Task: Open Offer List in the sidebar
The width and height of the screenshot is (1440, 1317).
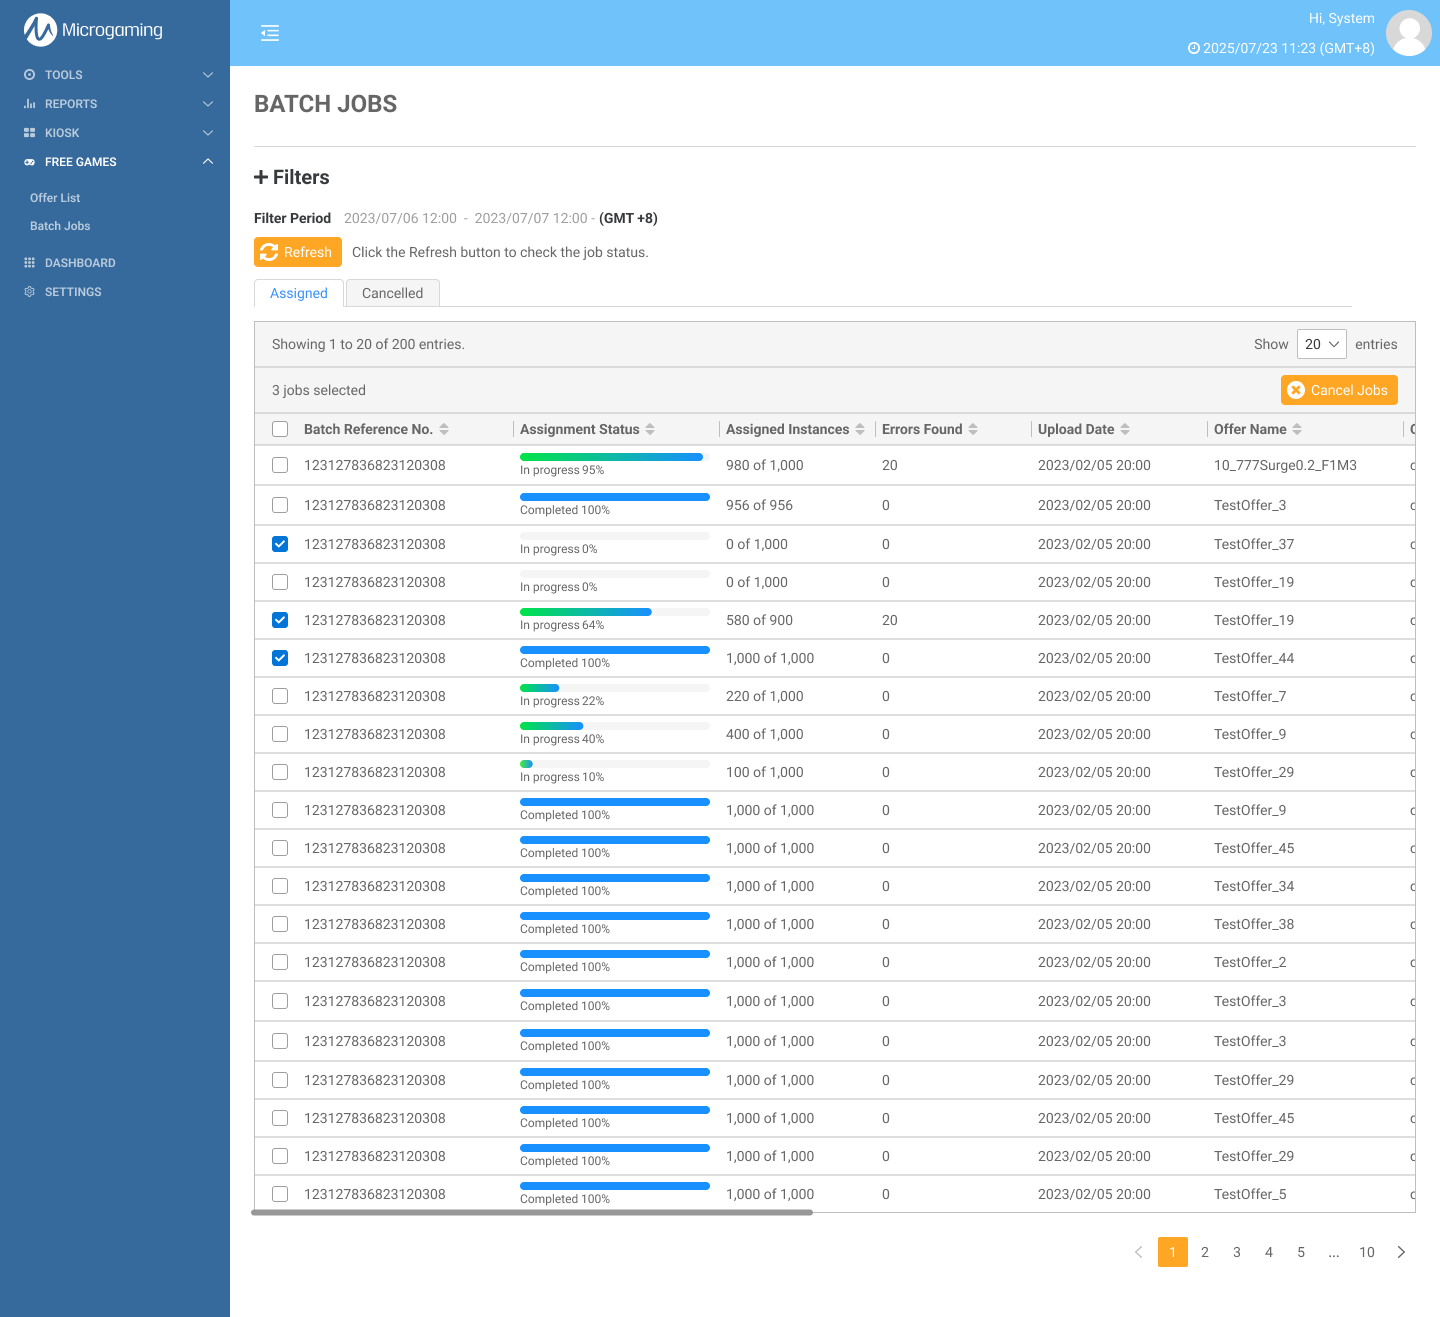Action: click(x=55, y=198)
